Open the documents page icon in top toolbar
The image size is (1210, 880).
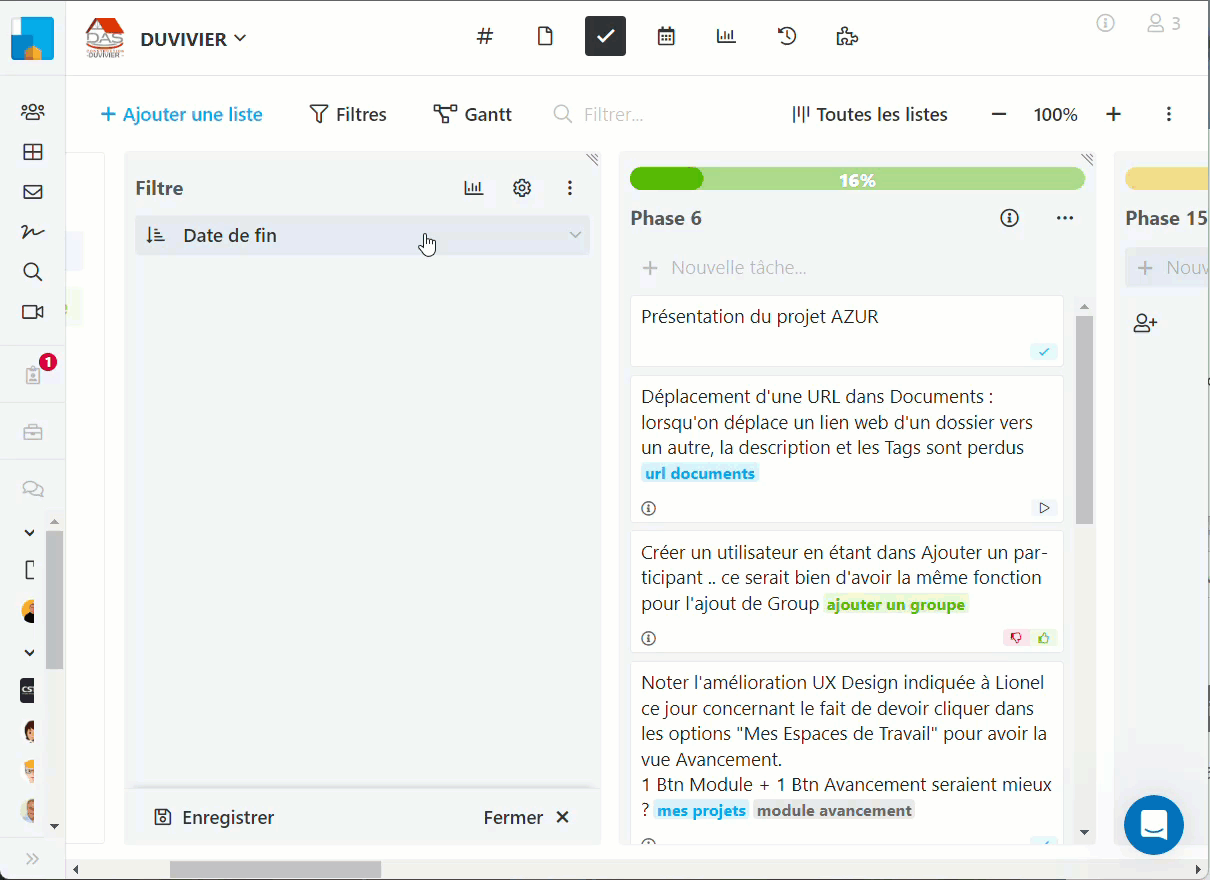click(545, 37)
